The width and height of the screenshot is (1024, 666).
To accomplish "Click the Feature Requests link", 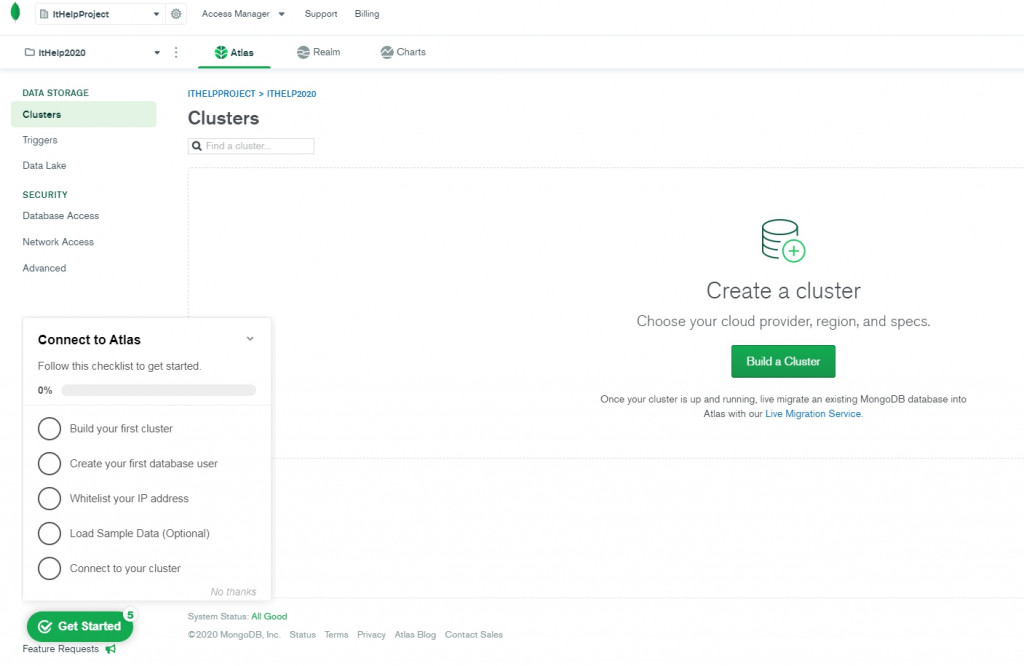I will pyautogui.click(x=61, y=649).
